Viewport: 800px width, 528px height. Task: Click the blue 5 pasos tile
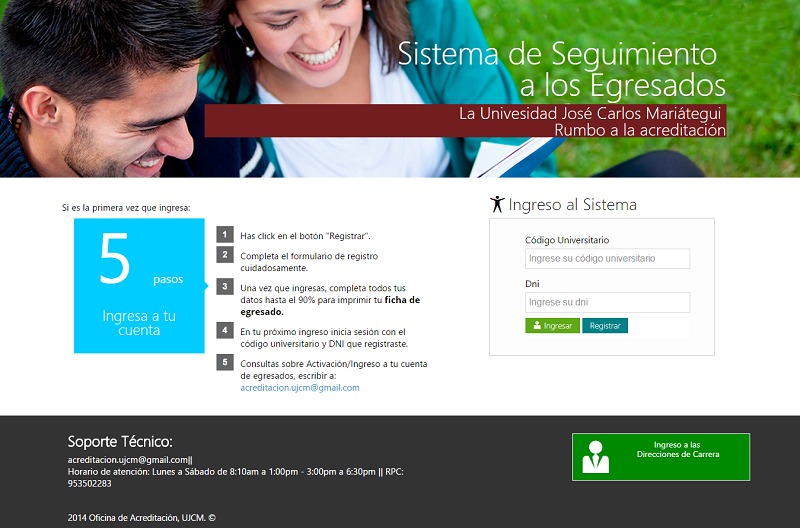point(139,286)
